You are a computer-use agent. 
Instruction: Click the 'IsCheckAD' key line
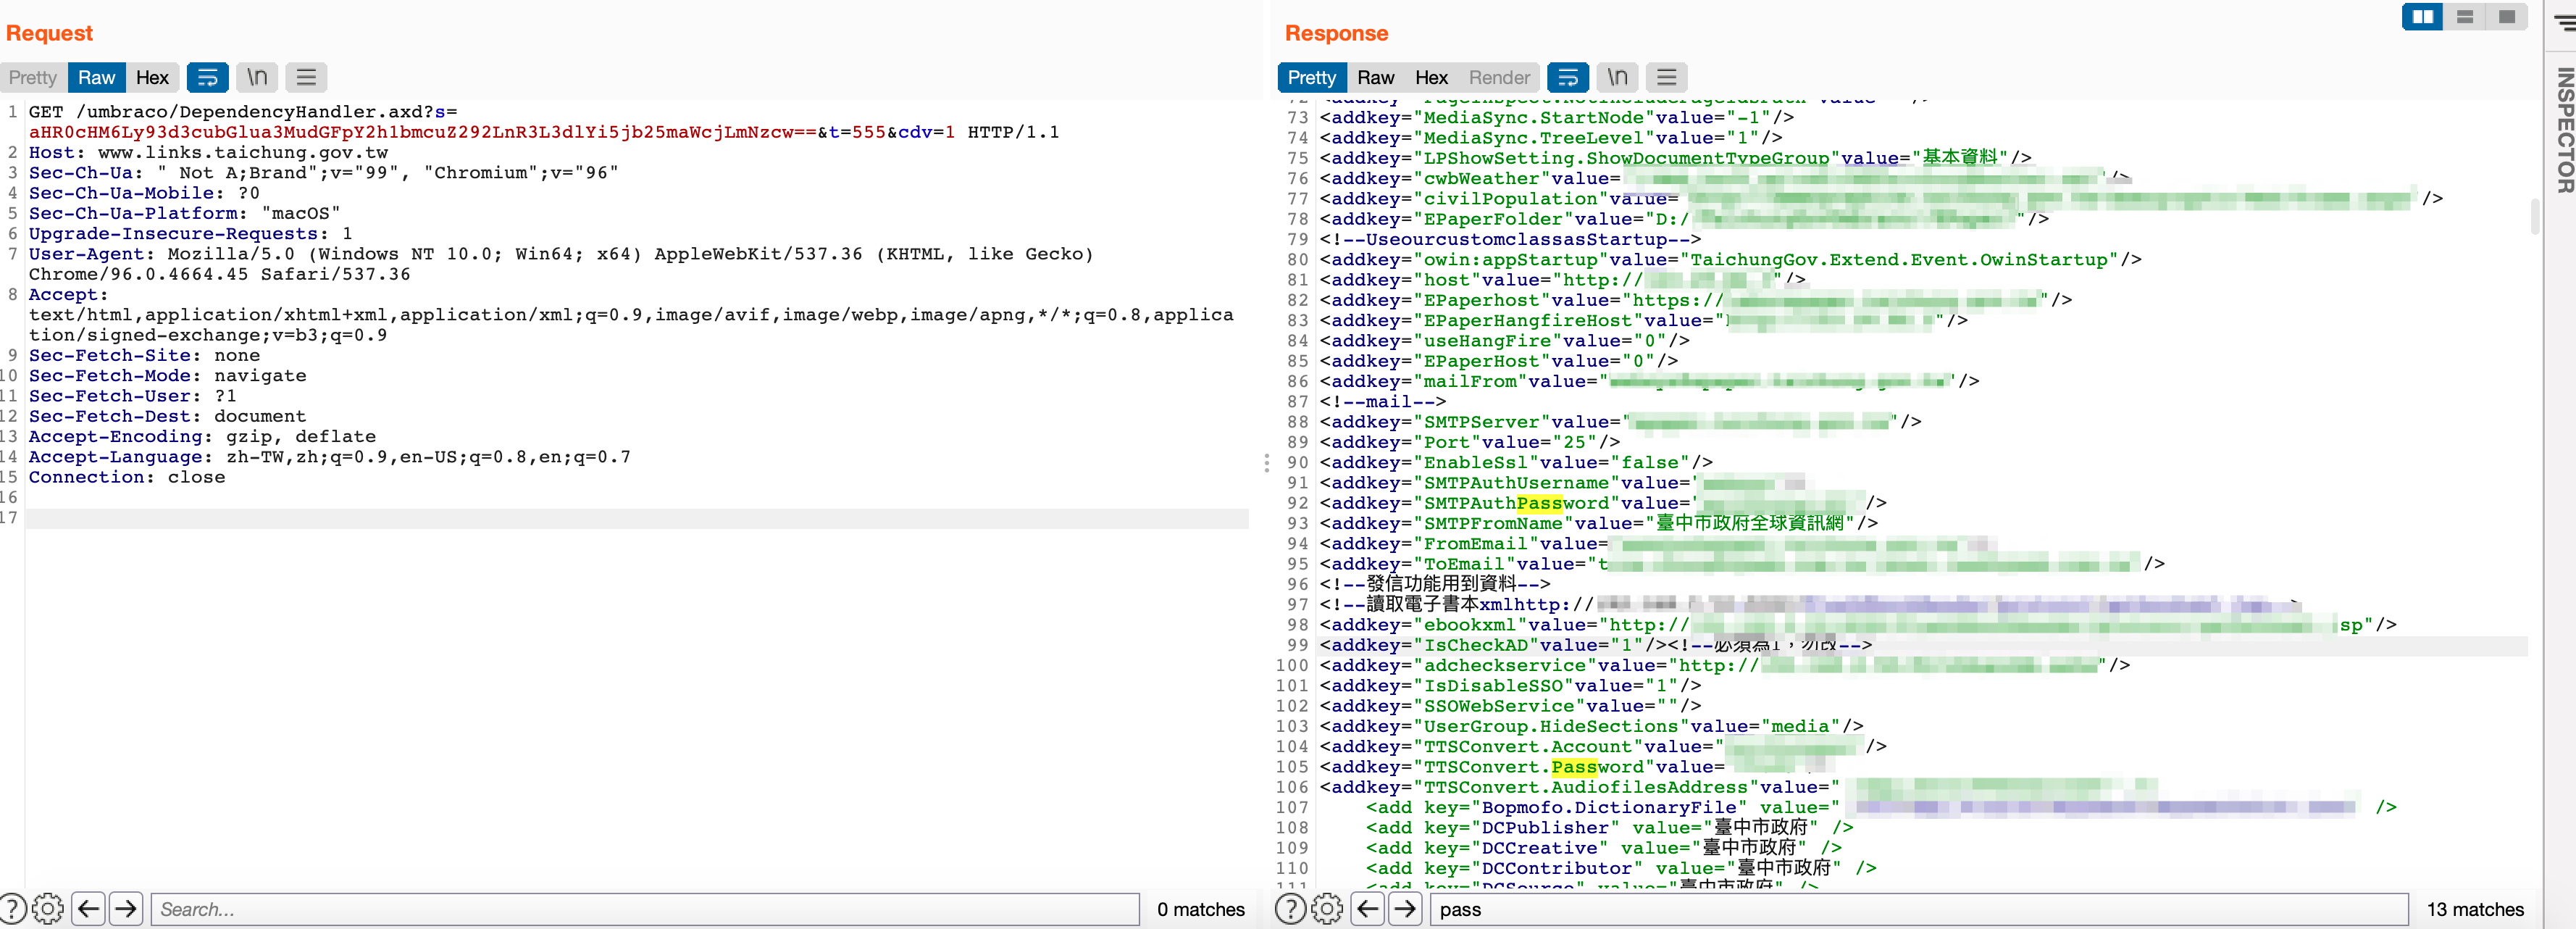1596,645
